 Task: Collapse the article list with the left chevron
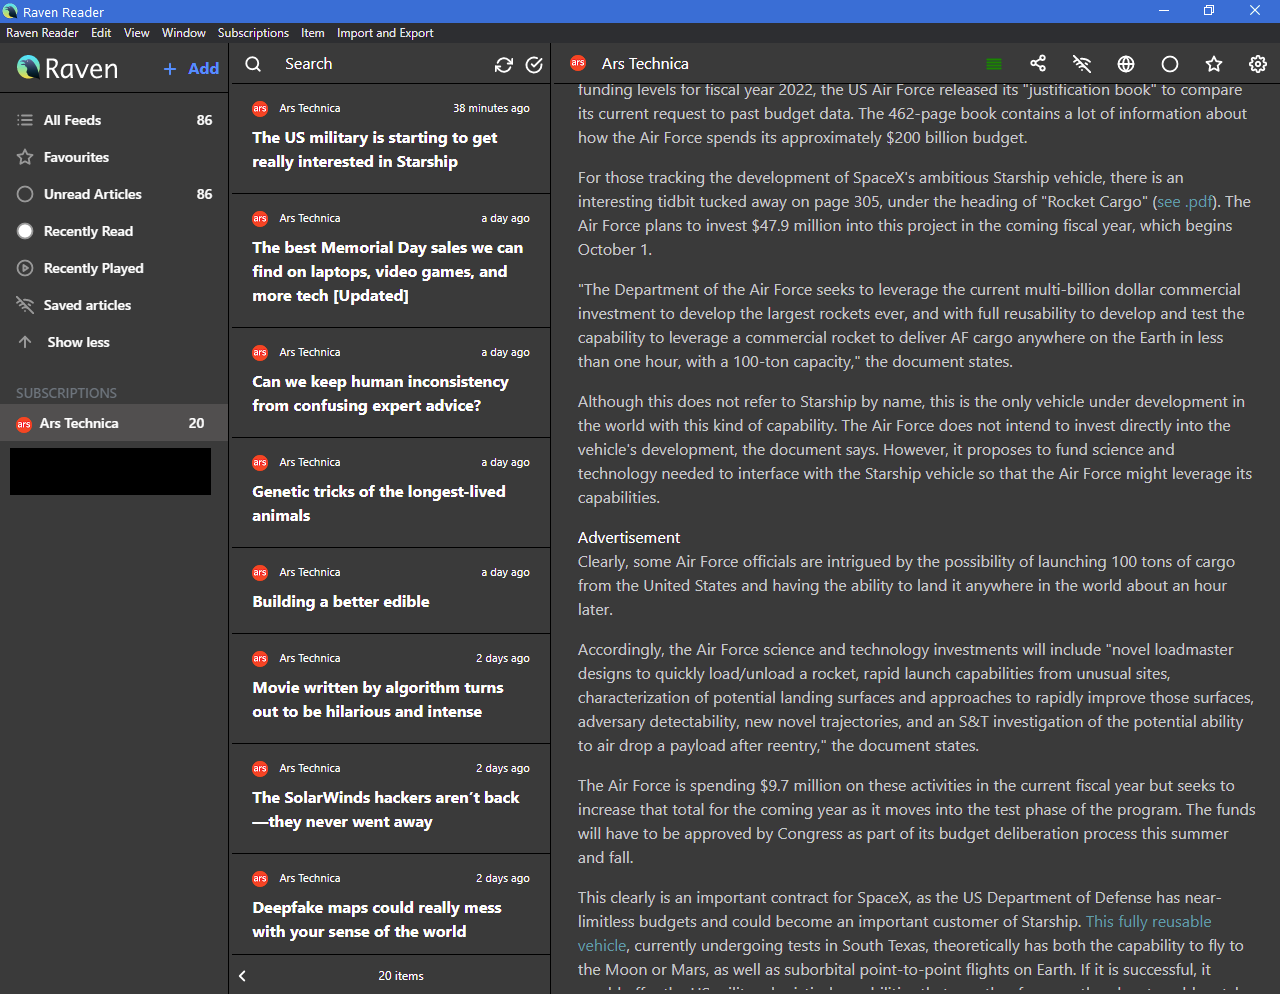coord(241,975)
